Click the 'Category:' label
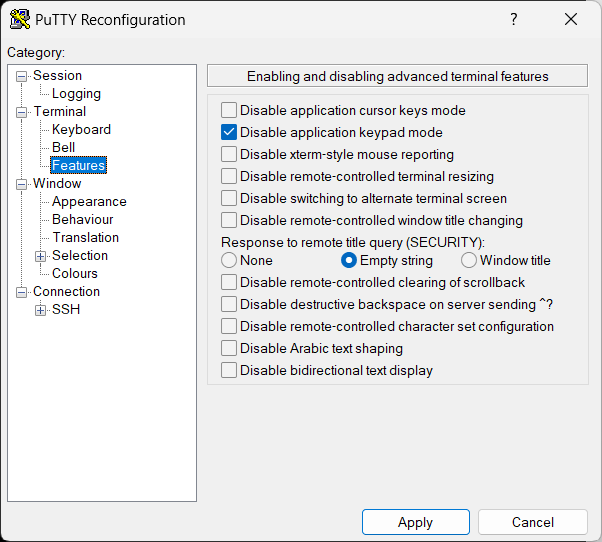The height and width of the screenshot is (542, 602). point(36,53)
